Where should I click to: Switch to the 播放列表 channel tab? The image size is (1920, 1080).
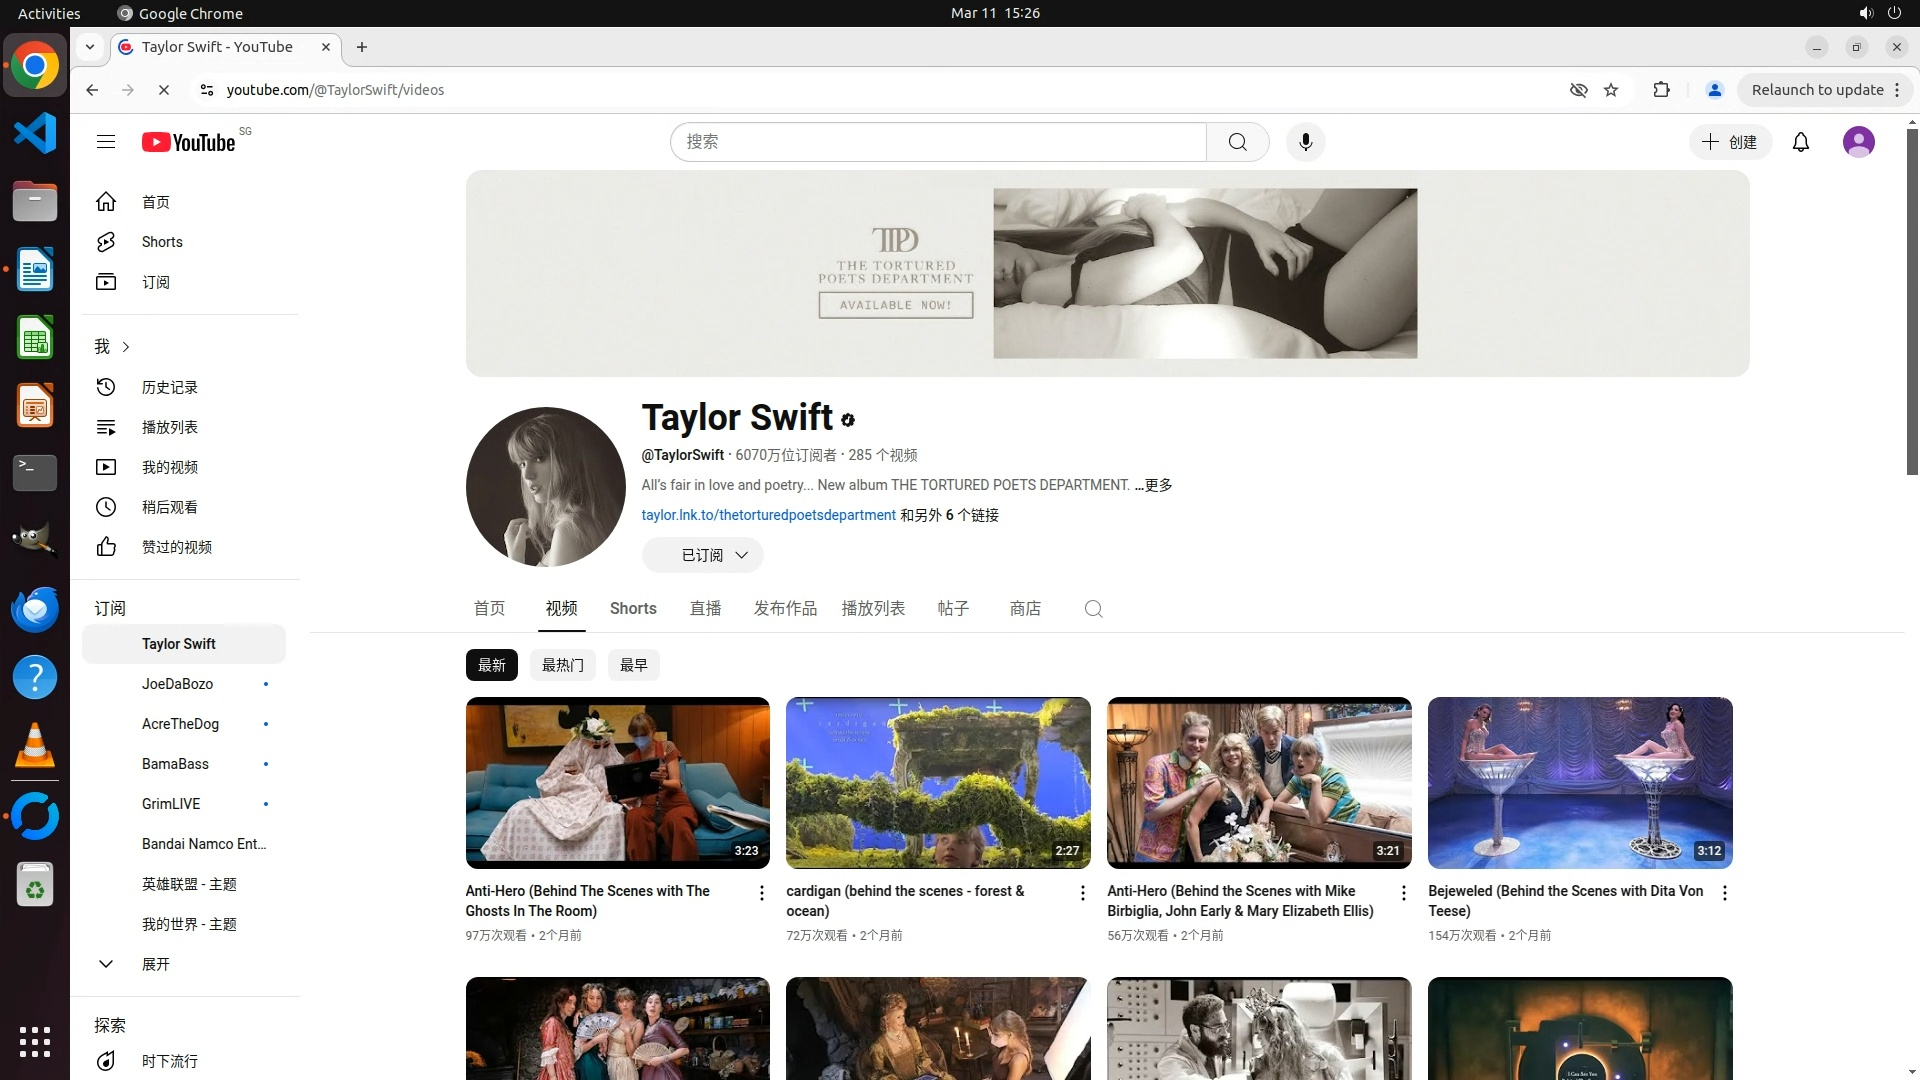[872, 608]
